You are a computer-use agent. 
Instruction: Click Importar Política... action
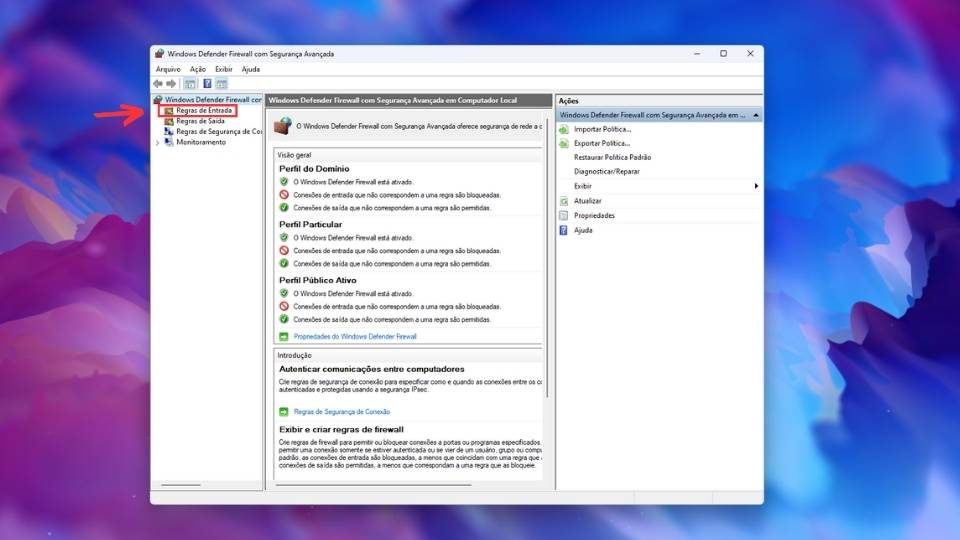pyautogui.click(x=602, y=129)
